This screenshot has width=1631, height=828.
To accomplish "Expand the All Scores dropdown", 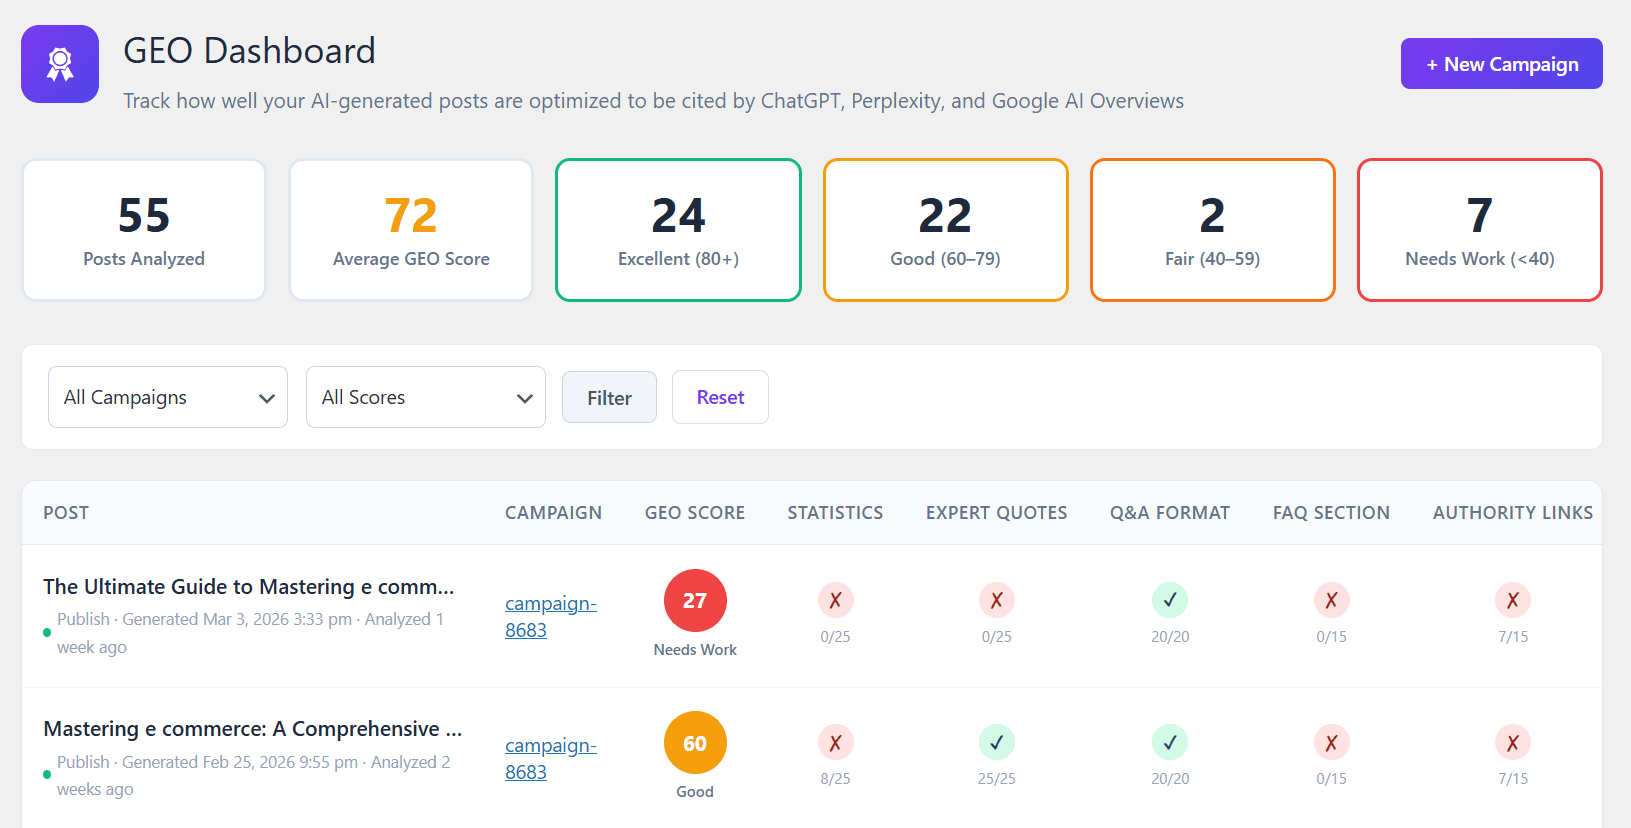I will point(426,397).
